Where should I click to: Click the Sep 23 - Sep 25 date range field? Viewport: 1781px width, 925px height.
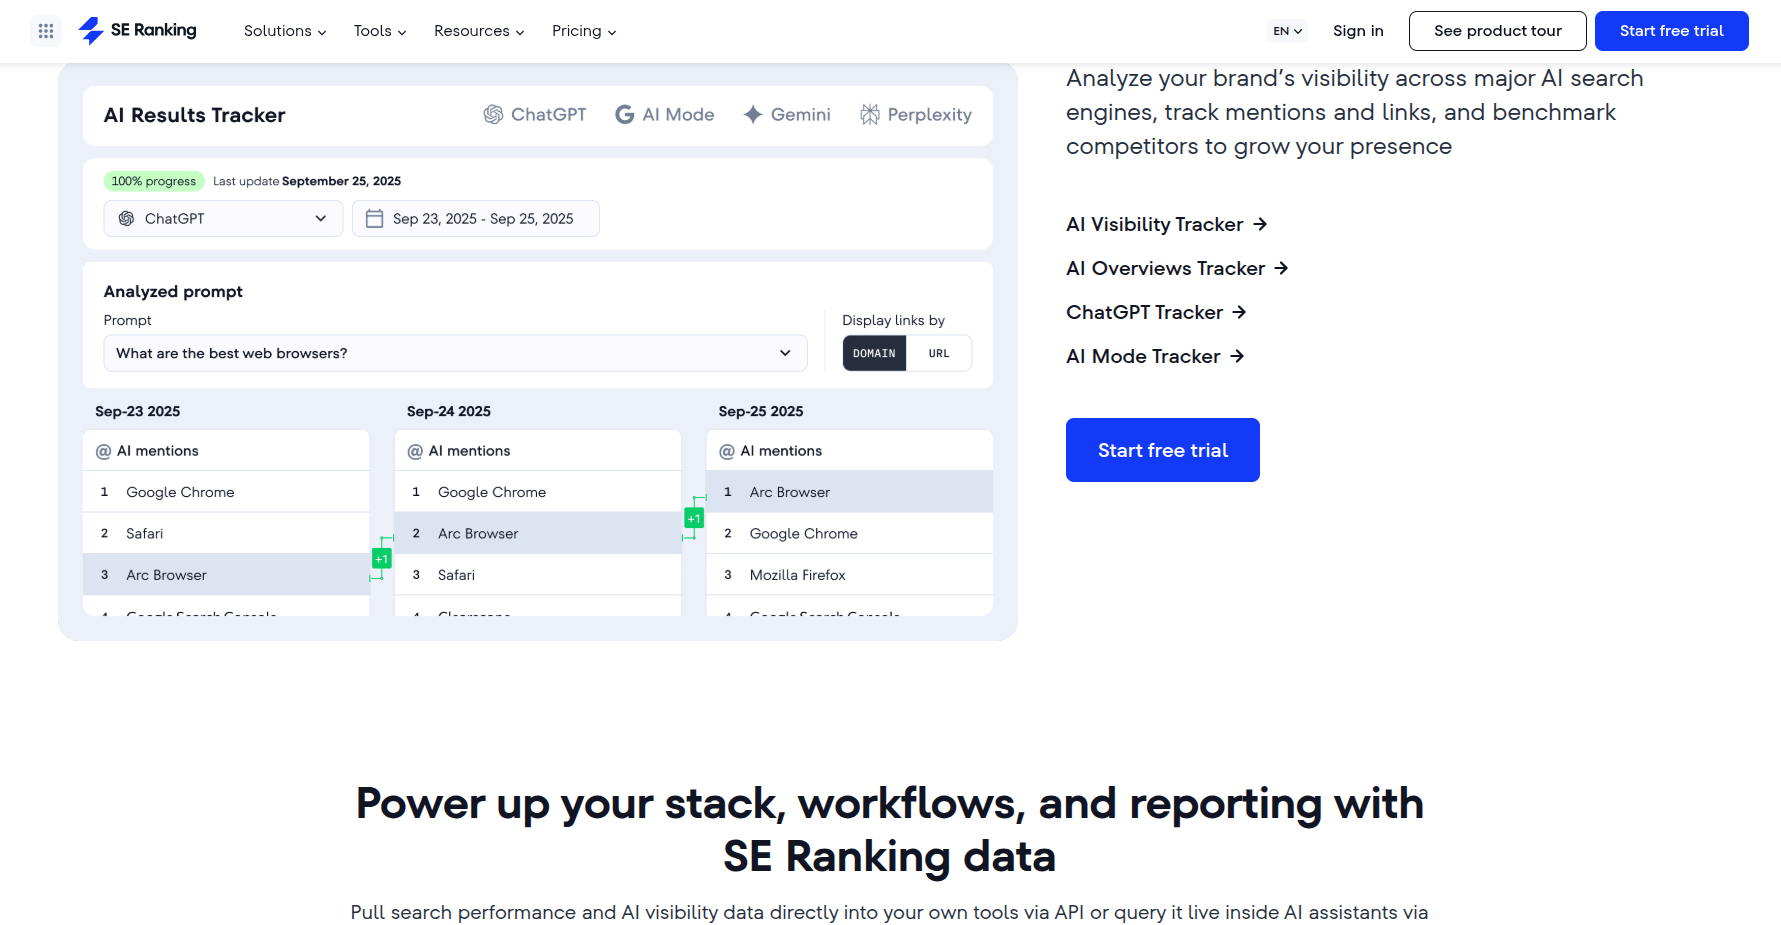476,219
